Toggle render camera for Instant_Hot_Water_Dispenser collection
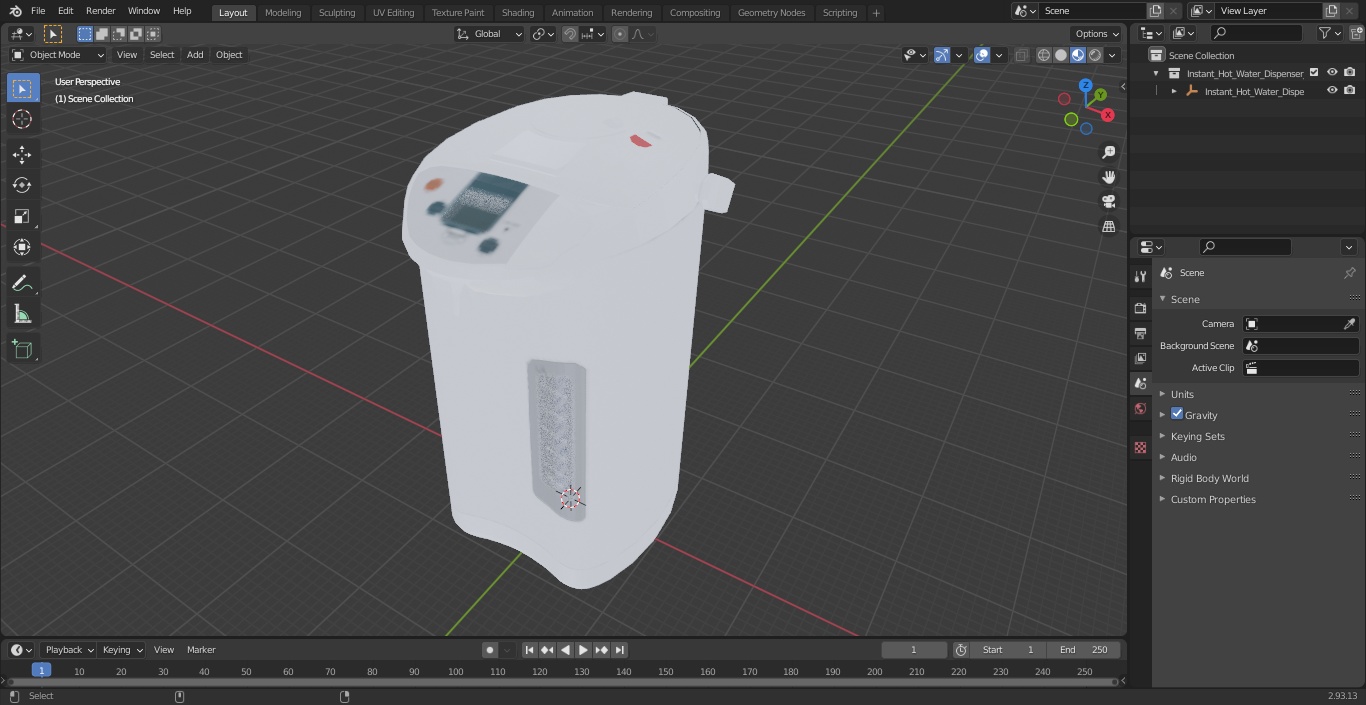 (1350, 73)
